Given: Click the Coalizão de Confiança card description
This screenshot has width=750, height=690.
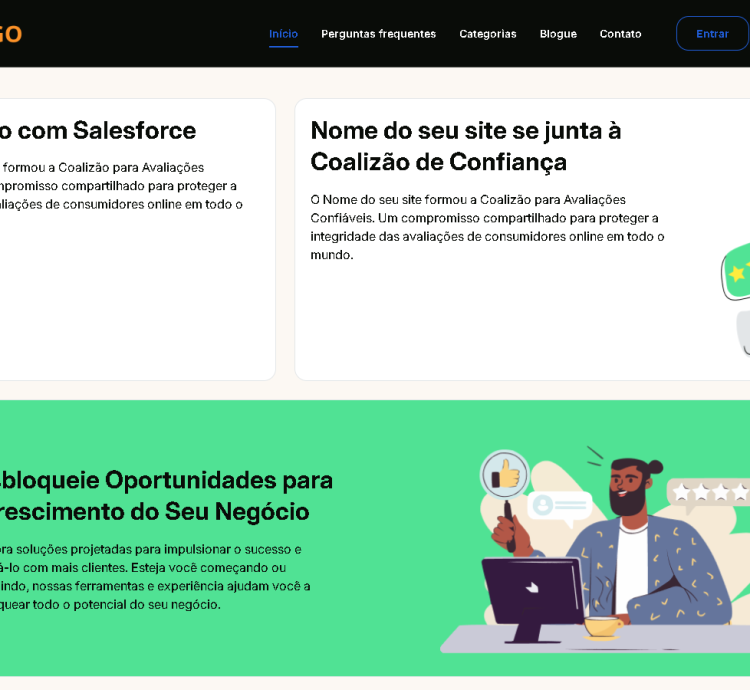Looking at the screenshot, I should coord(487,227).
